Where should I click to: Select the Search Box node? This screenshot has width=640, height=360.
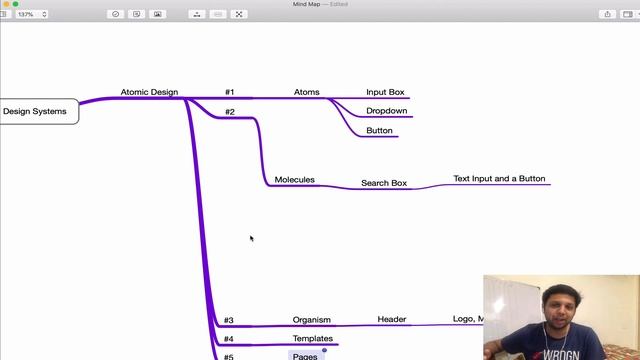coord(384,183)
